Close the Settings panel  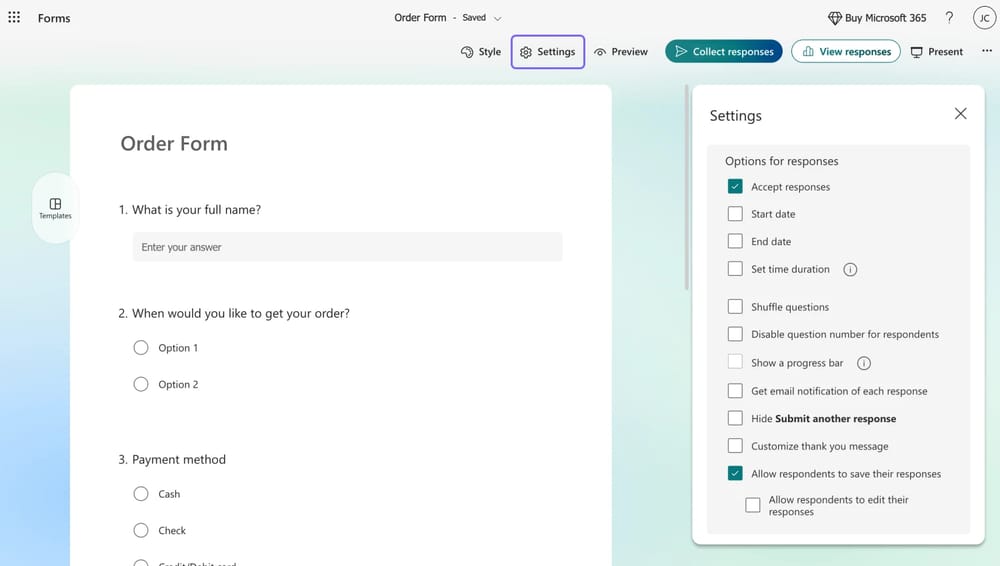click(960, 114)
